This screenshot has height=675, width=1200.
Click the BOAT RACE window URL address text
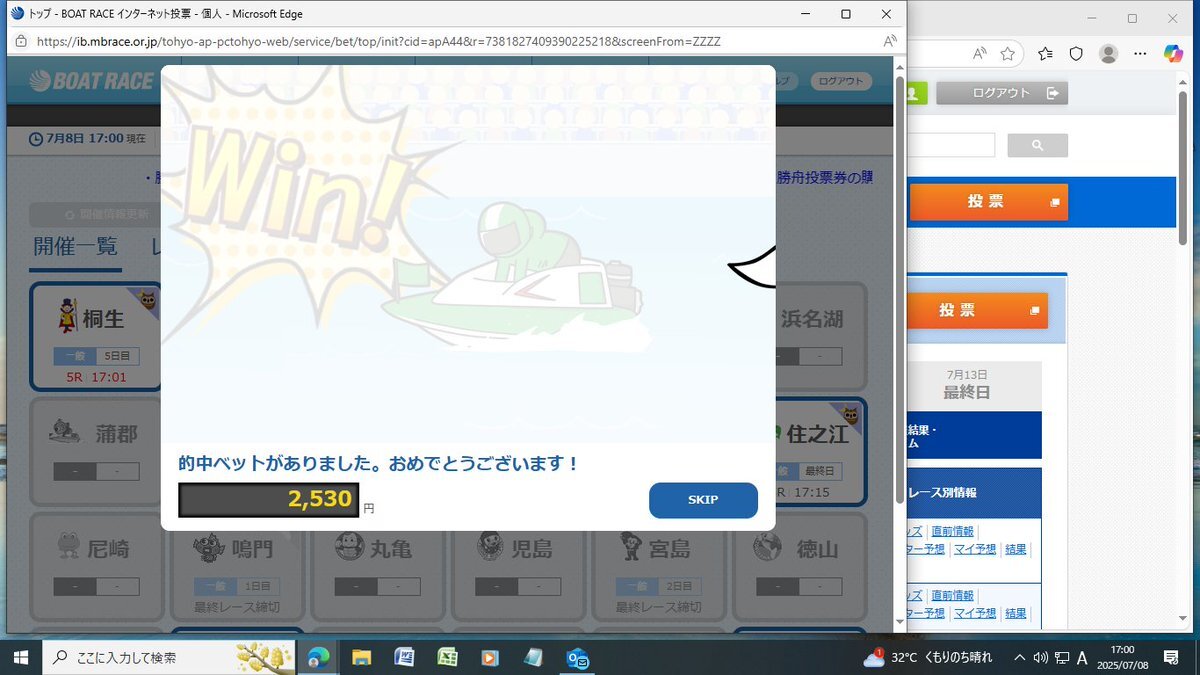[x=378, y=42]
